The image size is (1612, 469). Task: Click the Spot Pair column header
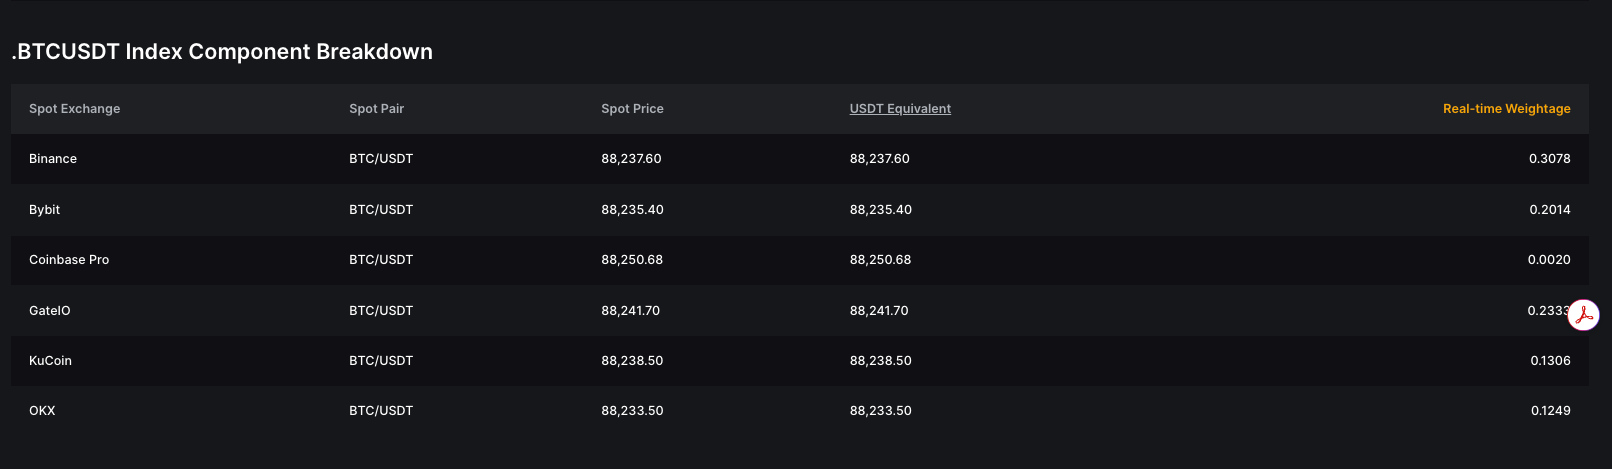point(376,109)
